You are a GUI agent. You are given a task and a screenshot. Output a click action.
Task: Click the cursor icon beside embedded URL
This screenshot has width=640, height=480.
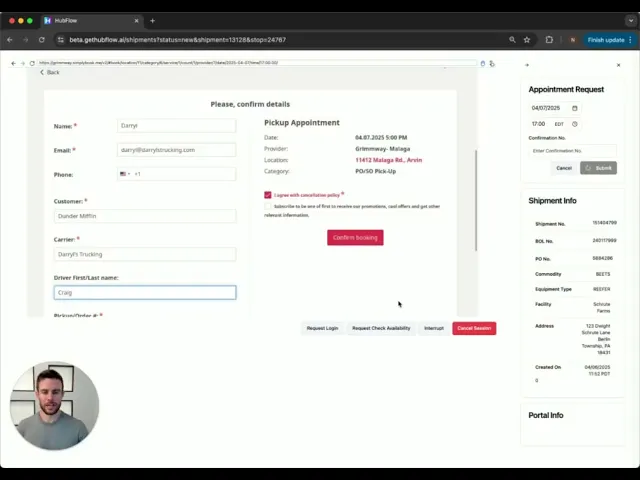point(492,64)
